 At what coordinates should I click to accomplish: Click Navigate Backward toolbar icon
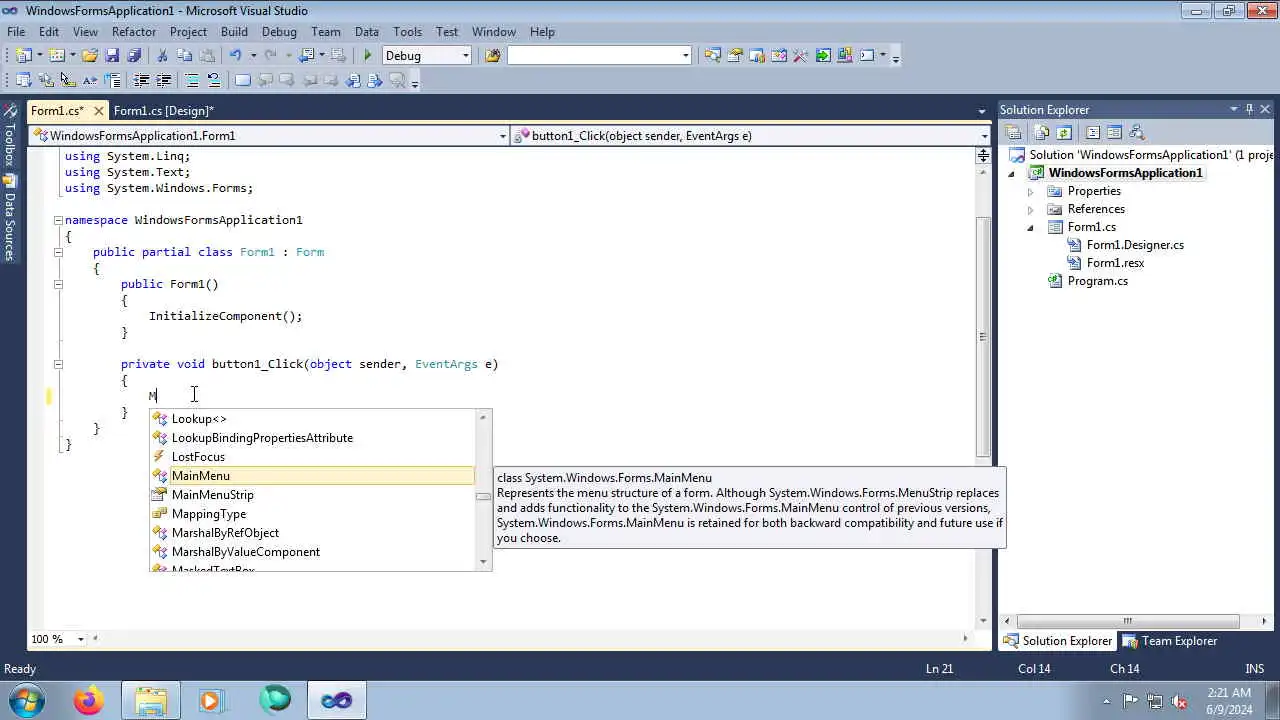tap(307, 56)
